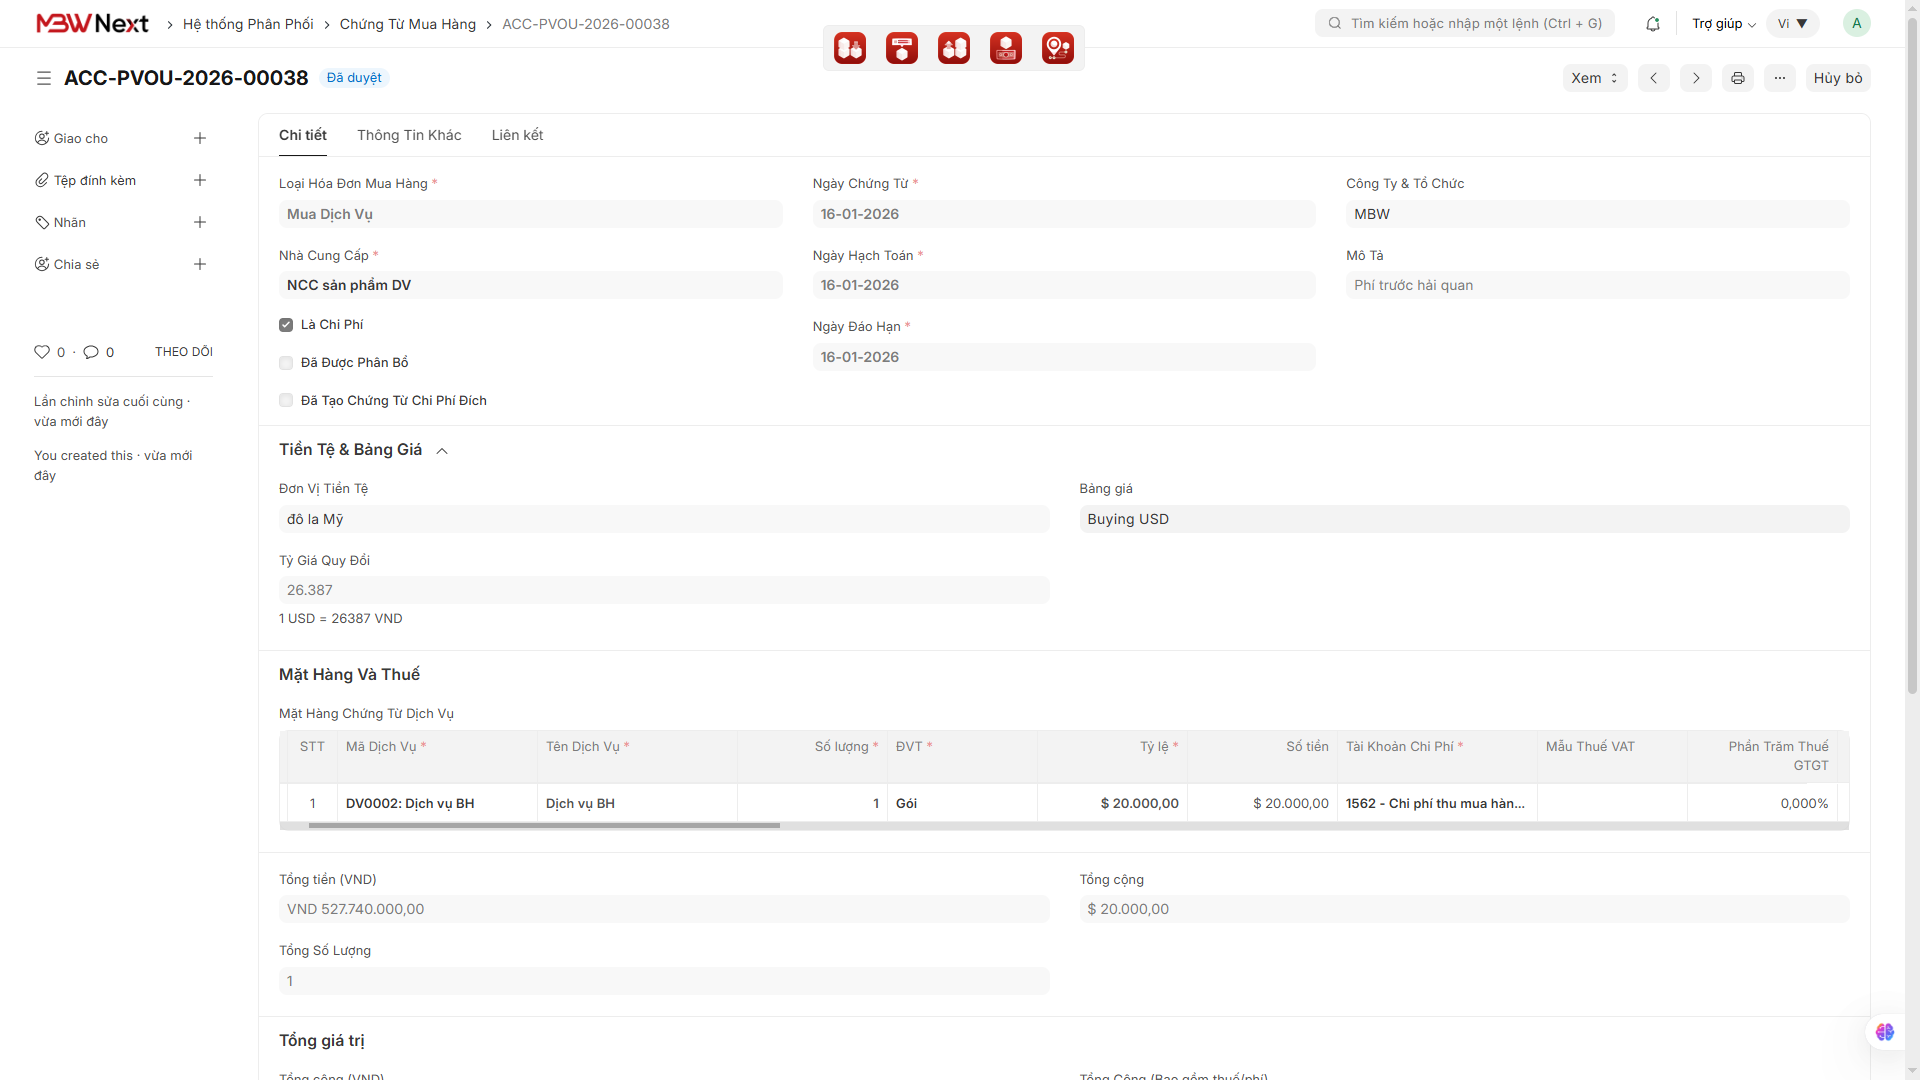Switch to the Thông Tin Khác tab
Viewport: 1920px width, 1080px height.
(x=409, y=135)
